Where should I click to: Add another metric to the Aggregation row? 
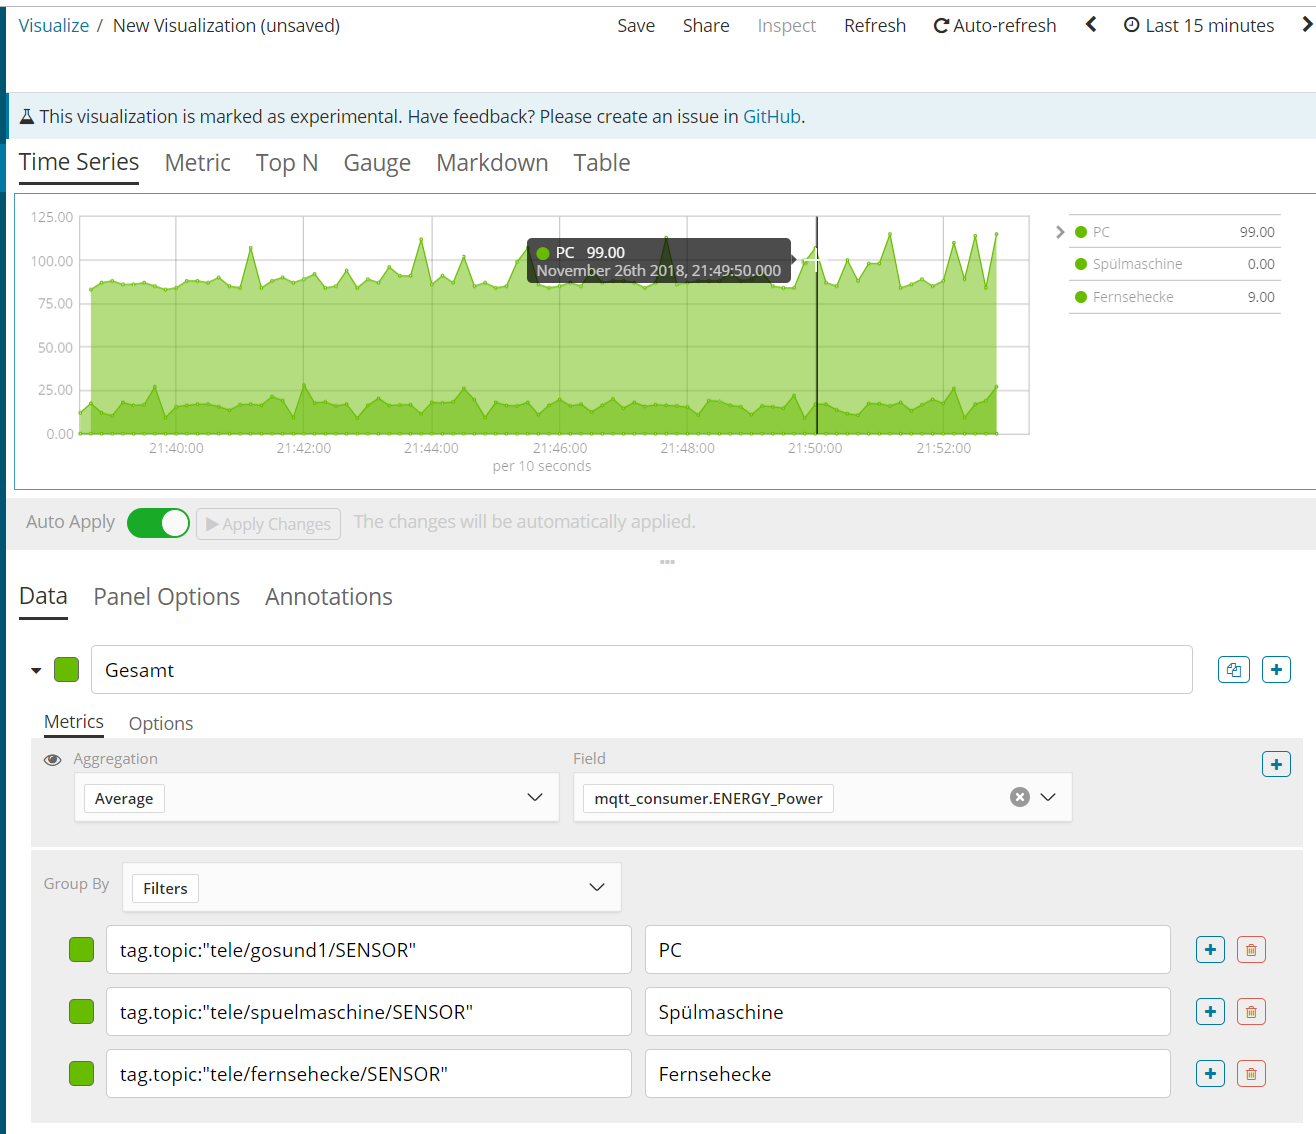click(1276, 765)
